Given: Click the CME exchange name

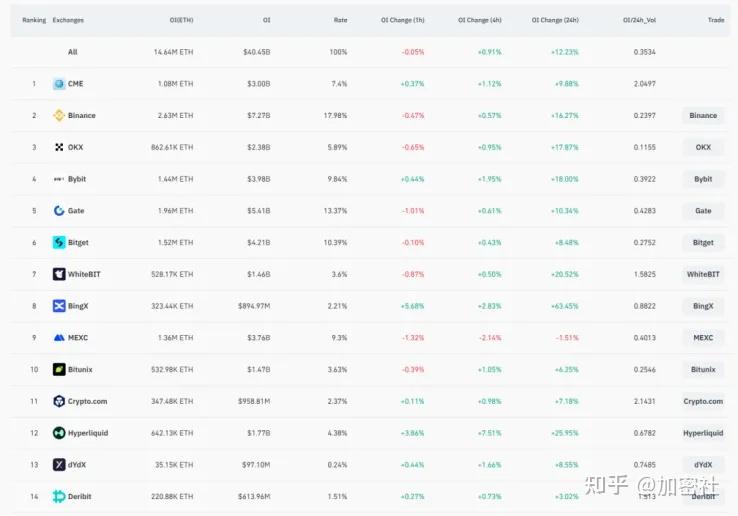Looking at the screenshot, I should [75, 84].
